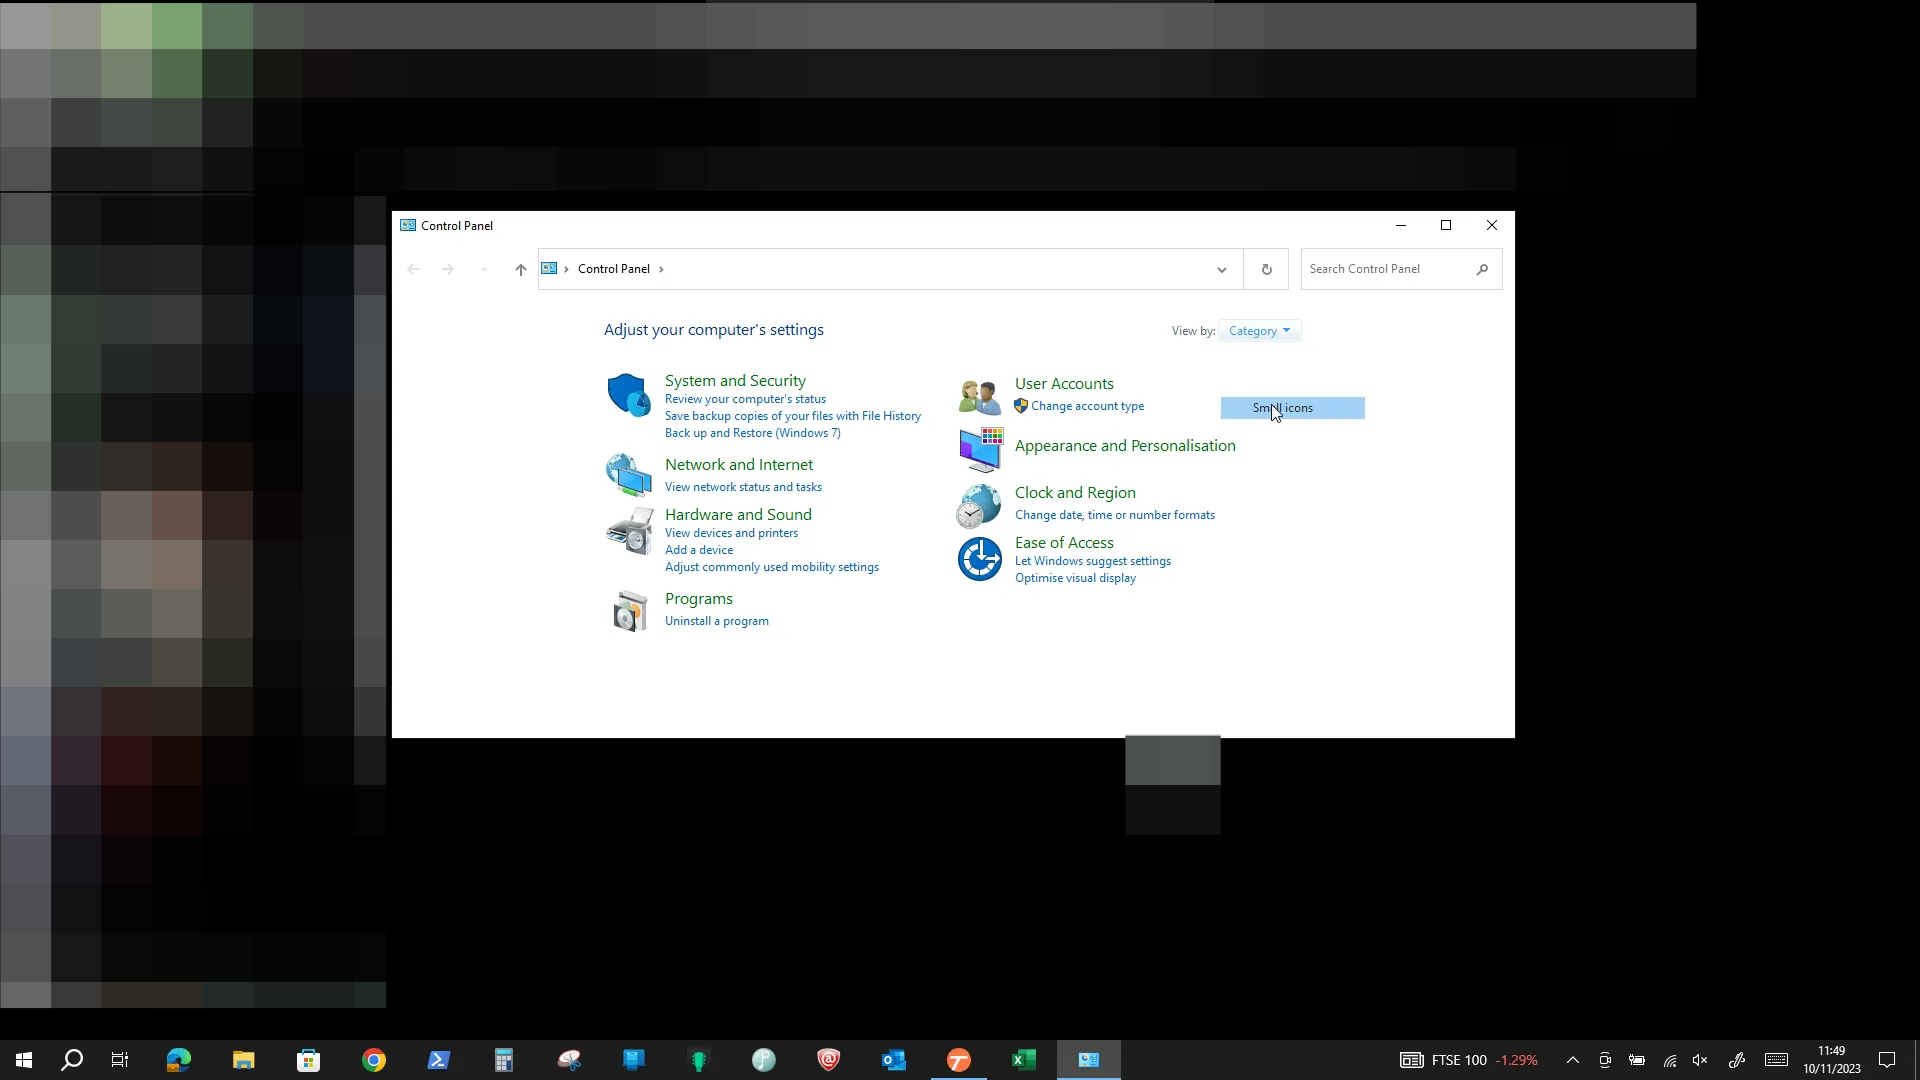Open the Programs disc box icon
The image size is (1920, 1080).
pyautogui.click(x=630, y=611)
